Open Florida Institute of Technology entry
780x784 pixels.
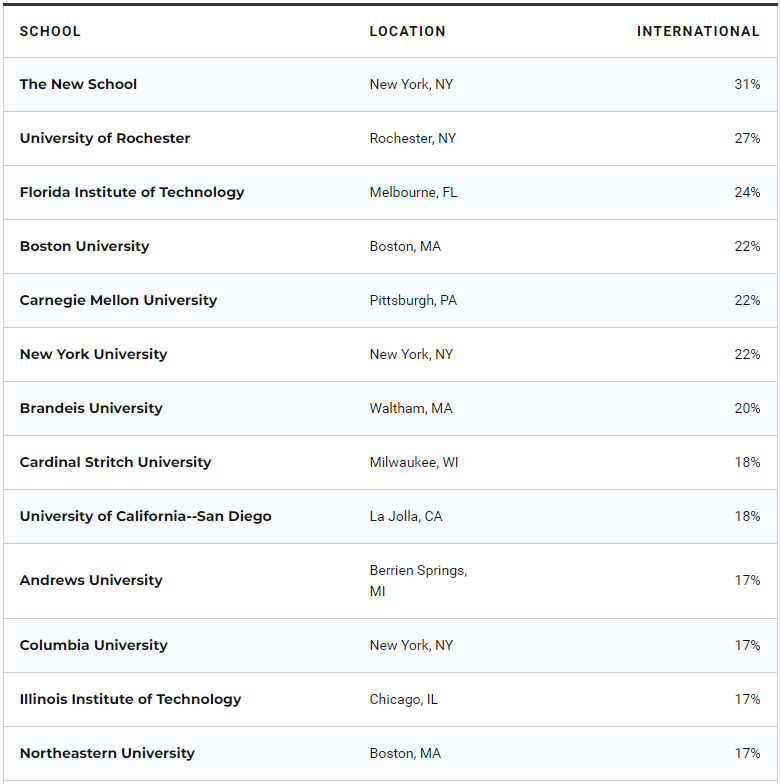click(x=131, y=192)
